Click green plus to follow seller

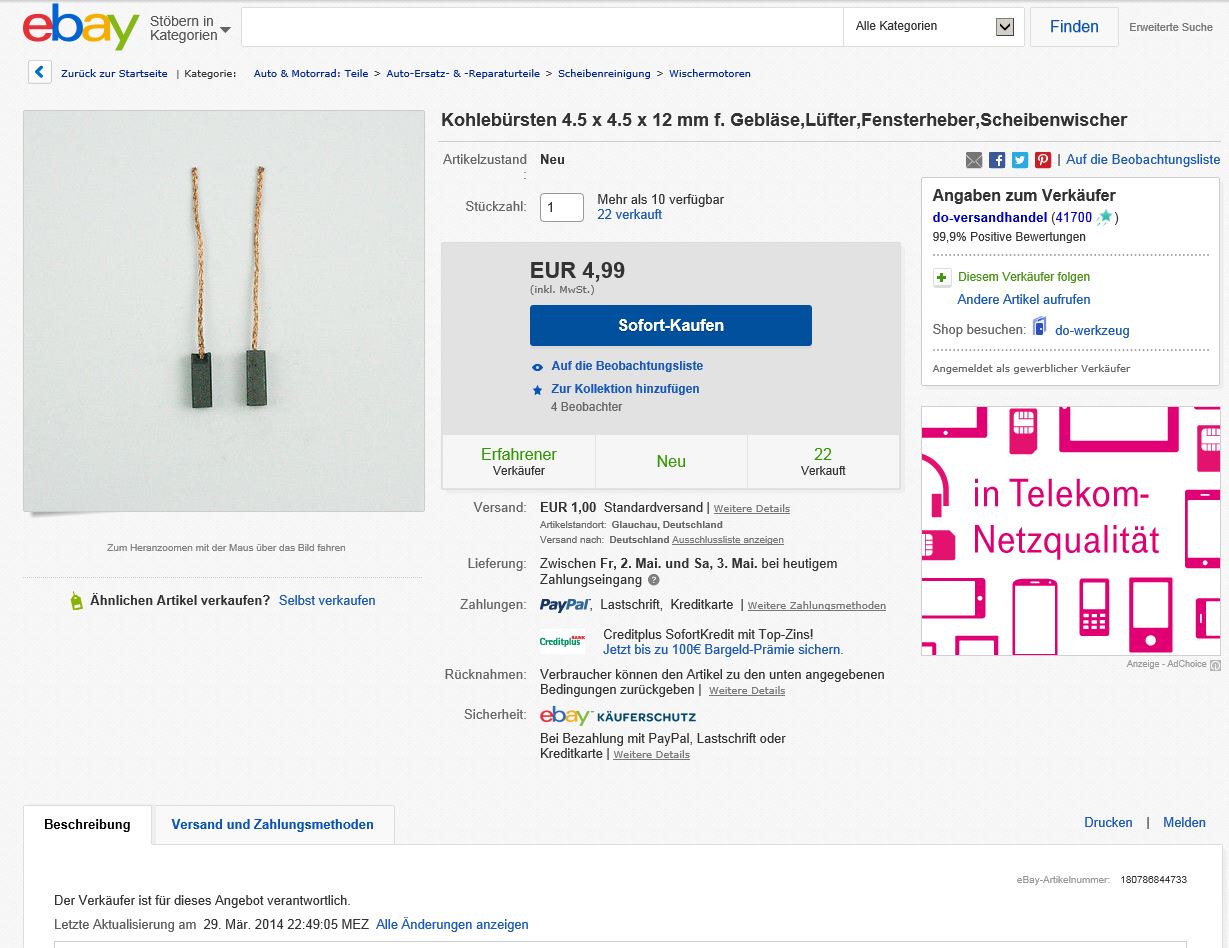[942, 277]
